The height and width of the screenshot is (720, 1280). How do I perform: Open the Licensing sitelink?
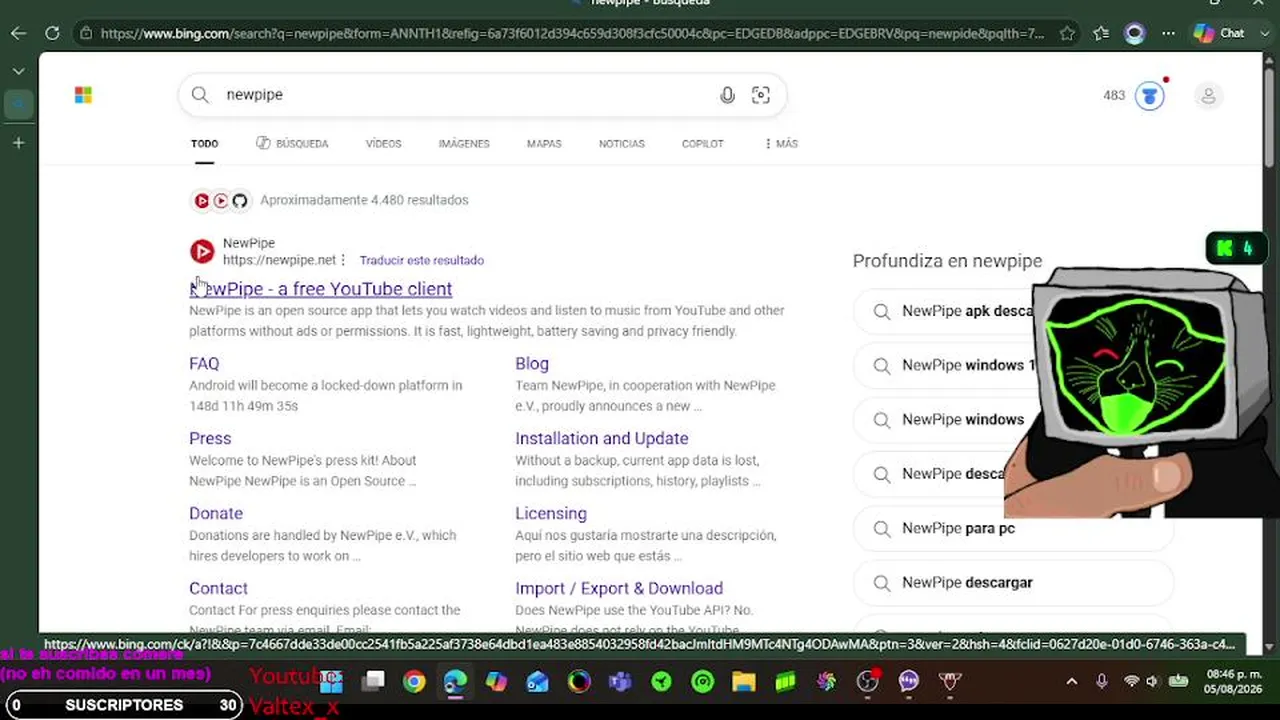551,514
